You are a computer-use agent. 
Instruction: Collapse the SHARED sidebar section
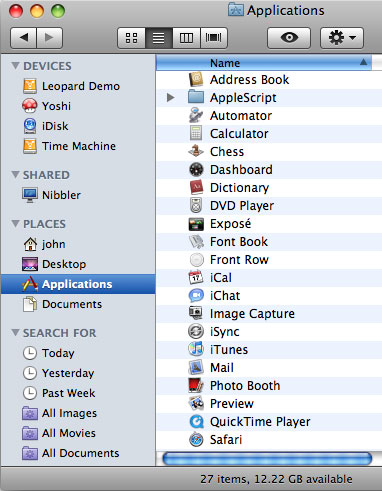pyautogui.click(x=15, y=174)
